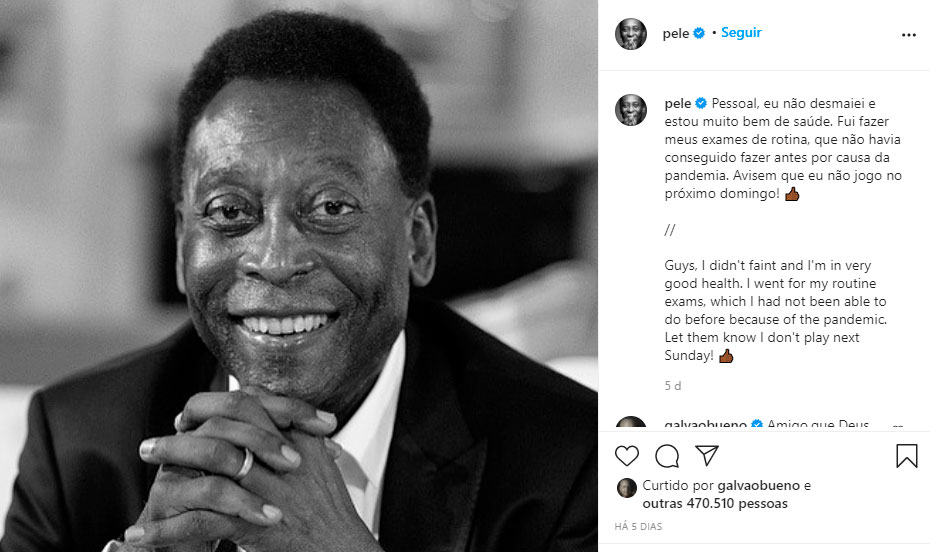The image size is (930, 552).
Task: Open comments via the speech bubble icon
Action: pyautogui.click(x=667, y=456)
